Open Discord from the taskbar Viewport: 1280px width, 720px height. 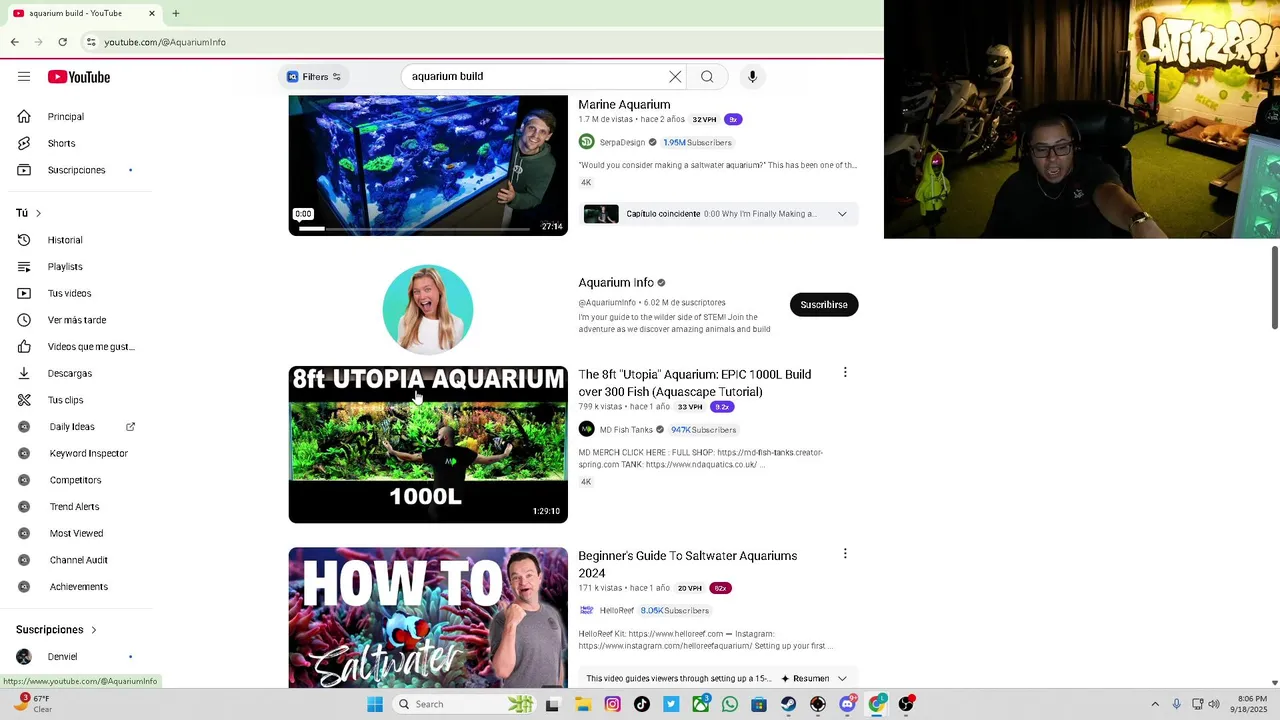pos(847,704)
